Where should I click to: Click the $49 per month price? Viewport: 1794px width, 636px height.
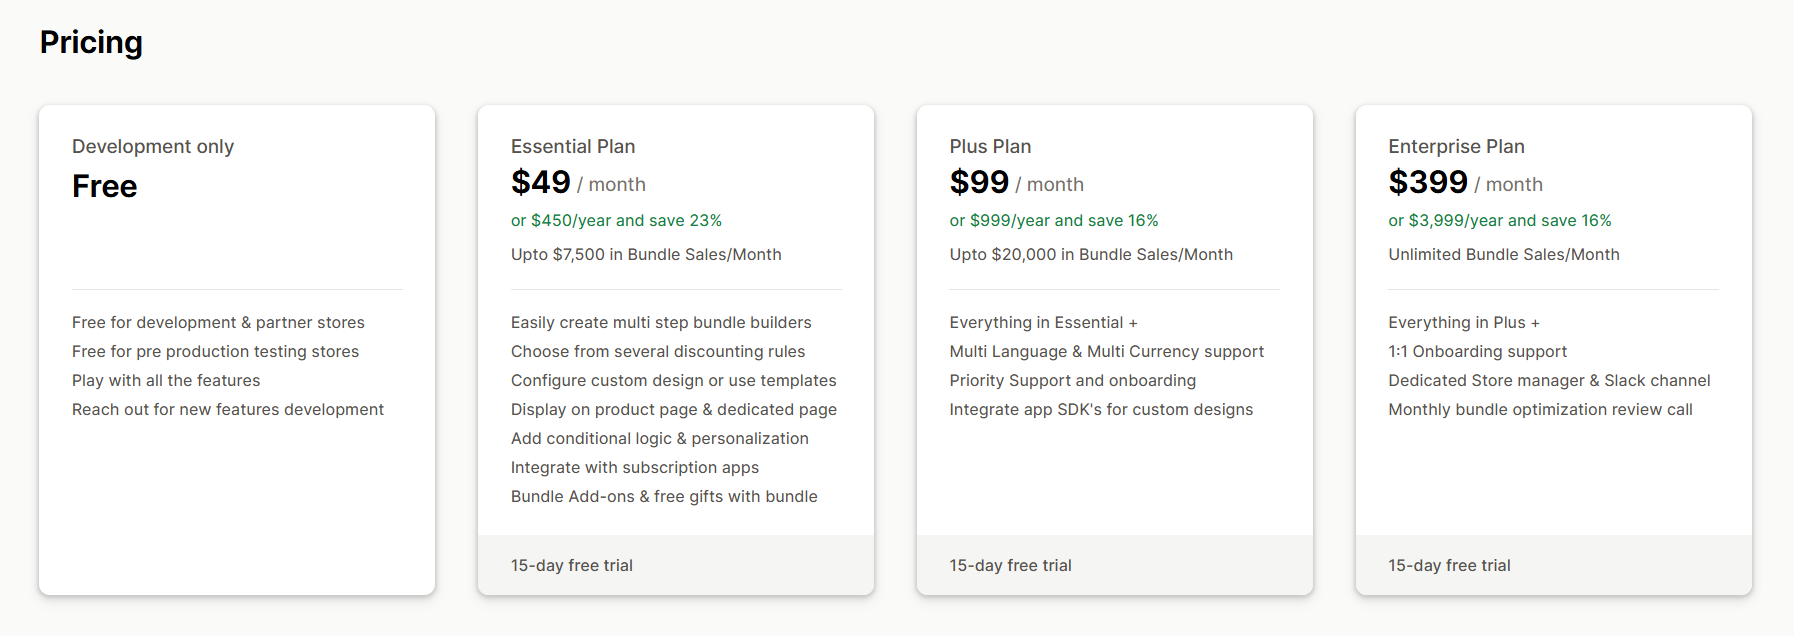click(x=578, y=183)
